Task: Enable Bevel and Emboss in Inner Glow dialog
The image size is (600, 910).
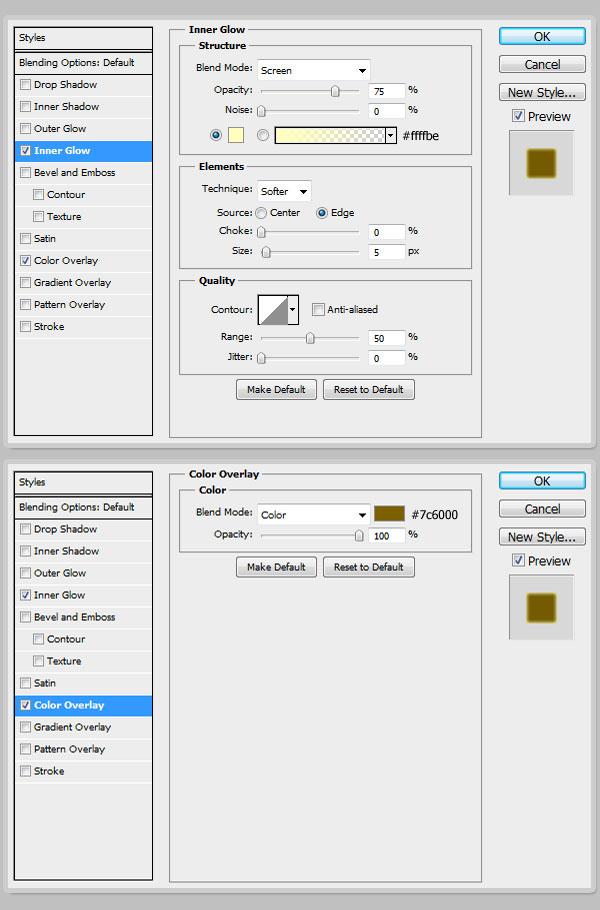Action: tap(26, 173)
